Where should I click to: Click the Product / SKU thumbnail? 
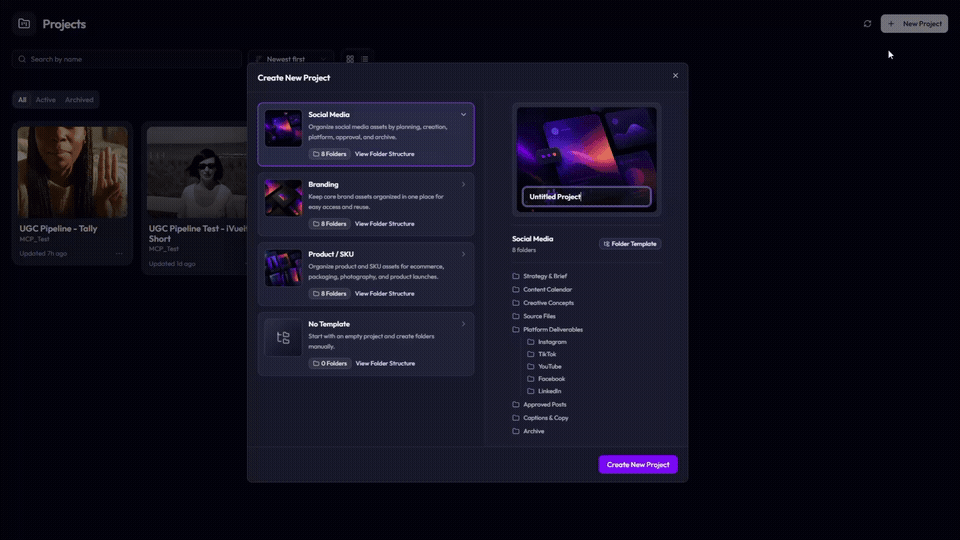283,268
